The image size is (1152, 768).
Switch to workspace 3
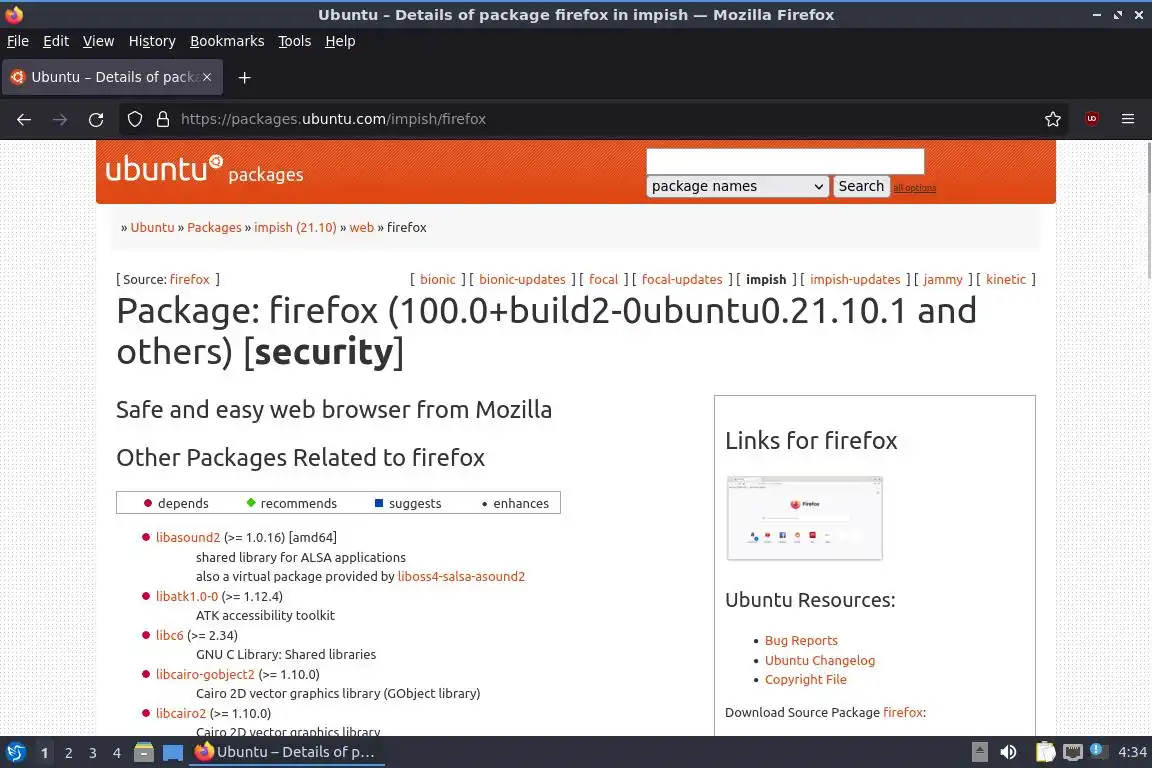[x=93, y=753]
